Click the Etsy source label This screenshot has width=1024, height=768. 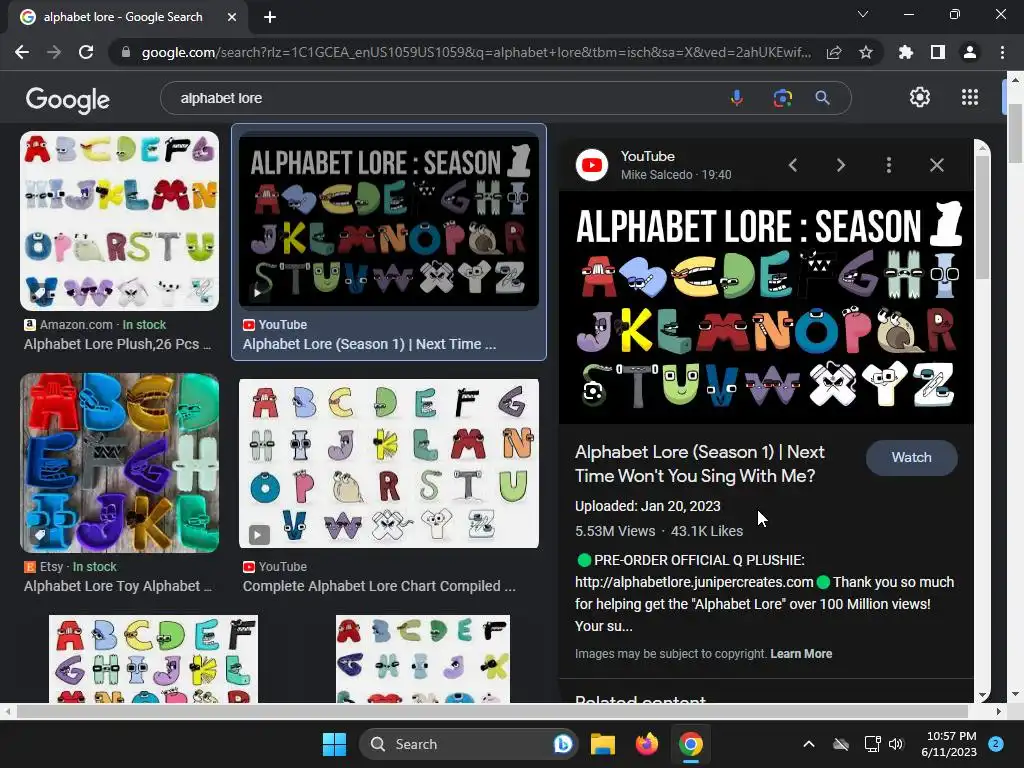click(x=51, y=567)
